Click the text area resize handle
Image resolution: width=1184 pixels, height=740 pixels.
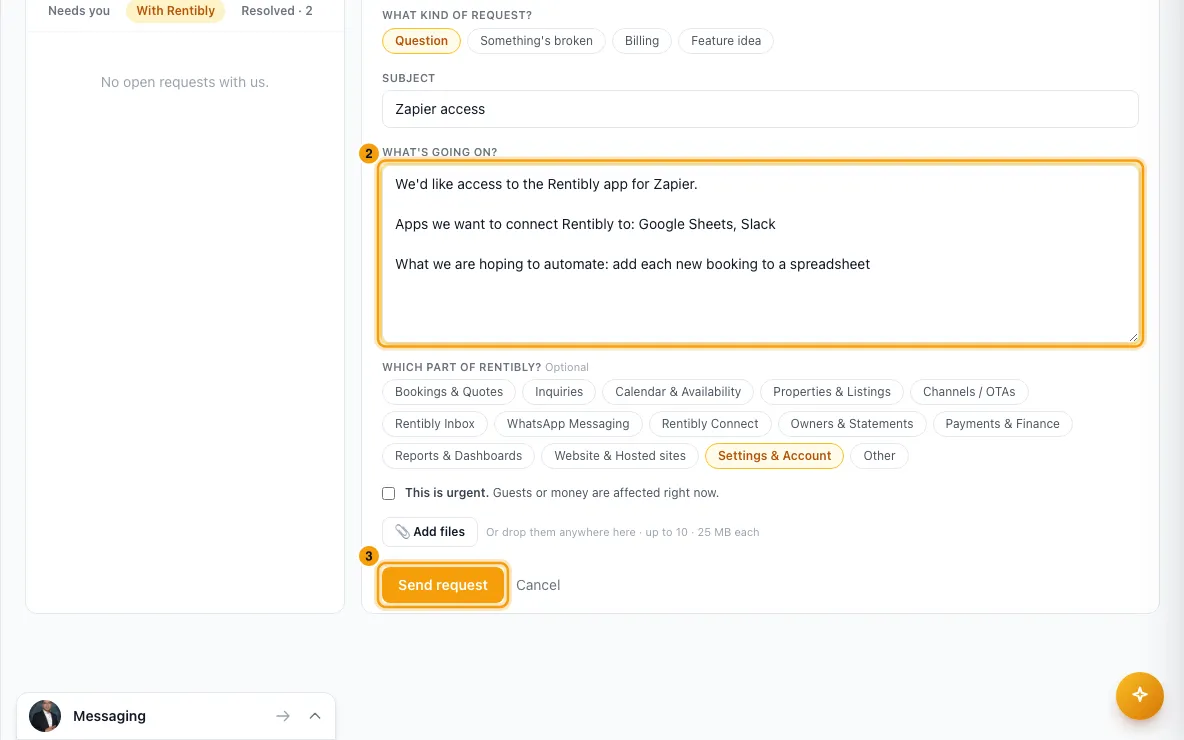pos(1133,338)
